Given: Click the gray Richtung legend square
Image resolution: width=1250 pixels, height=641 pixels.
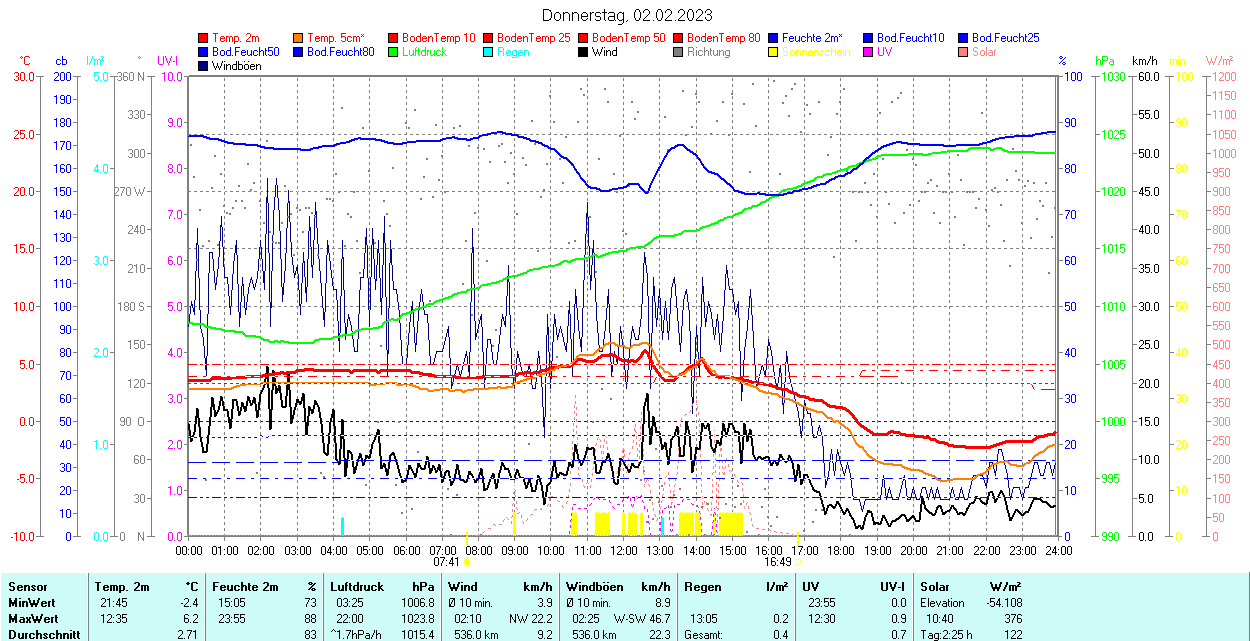Looking at the screenshot, I should (679, 52).
